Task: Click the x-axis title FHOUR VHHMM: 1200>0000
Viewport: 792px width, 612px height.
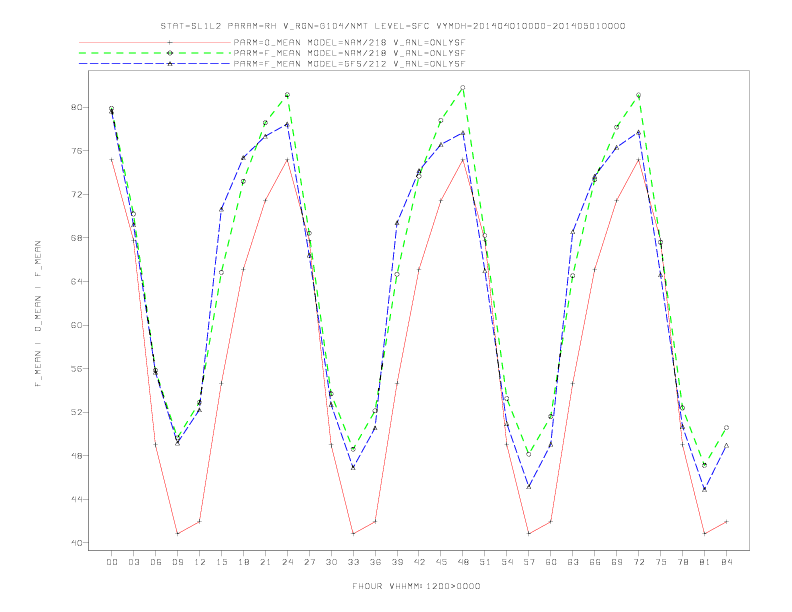Action: click(x=416, y=586)
